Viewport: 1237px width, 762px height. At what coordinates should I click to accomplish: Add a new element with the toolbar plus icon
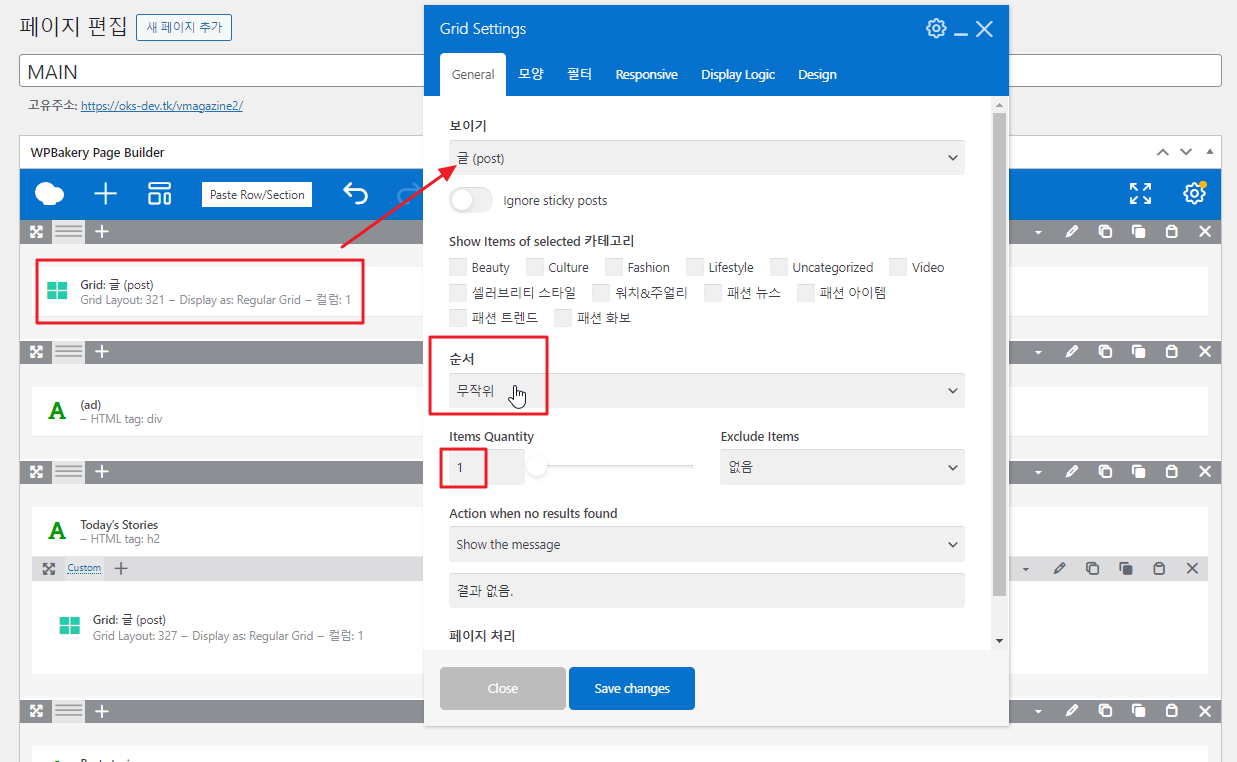coord(105,194)
